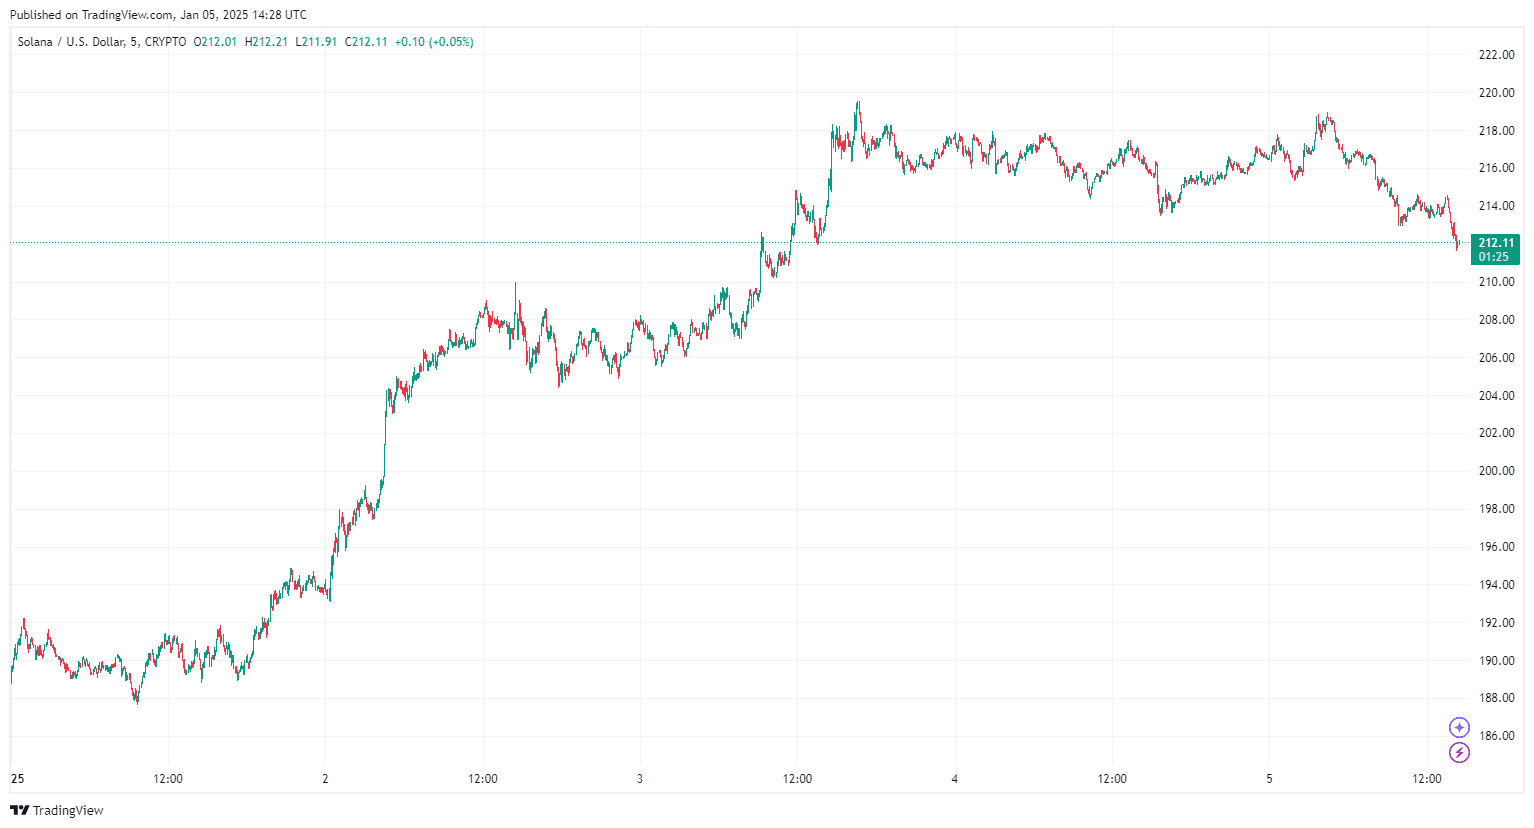Click the 220.00 price axis label

tap(1496, 93)
